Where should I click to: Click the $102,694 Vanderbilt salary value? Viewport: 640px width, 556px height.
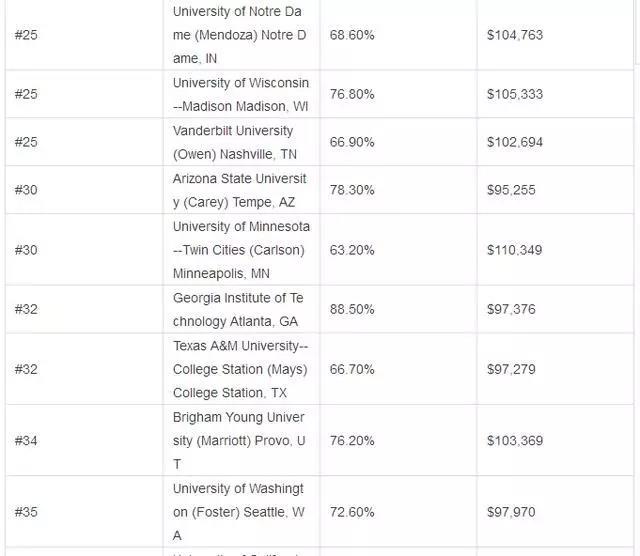click(515, 142)
